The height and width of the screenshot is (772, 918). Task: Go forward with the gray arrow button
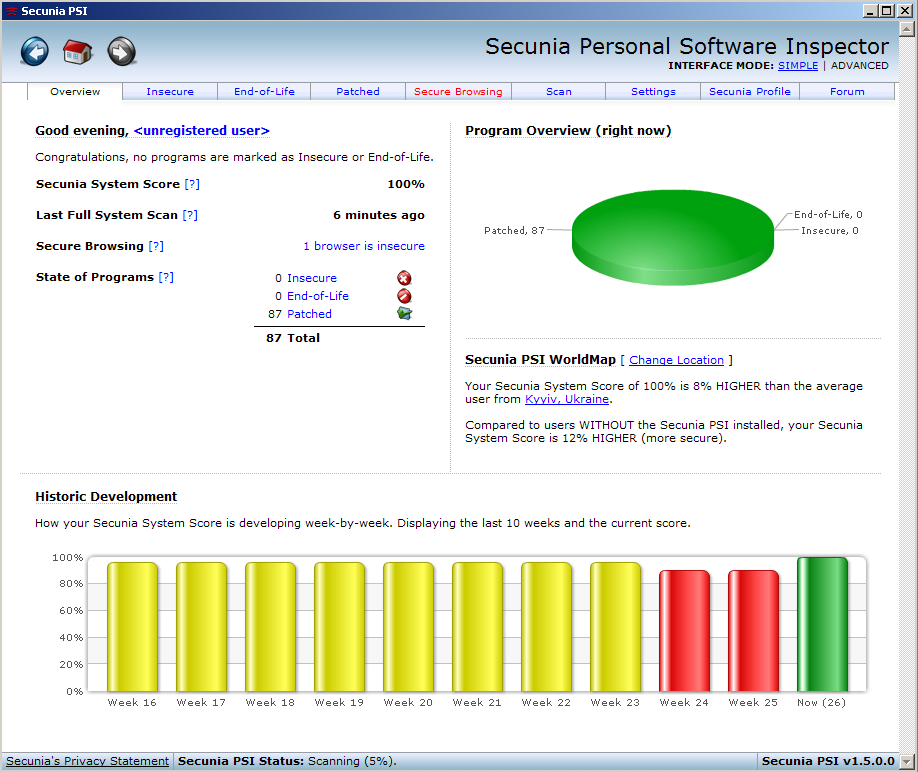(122, 52)
